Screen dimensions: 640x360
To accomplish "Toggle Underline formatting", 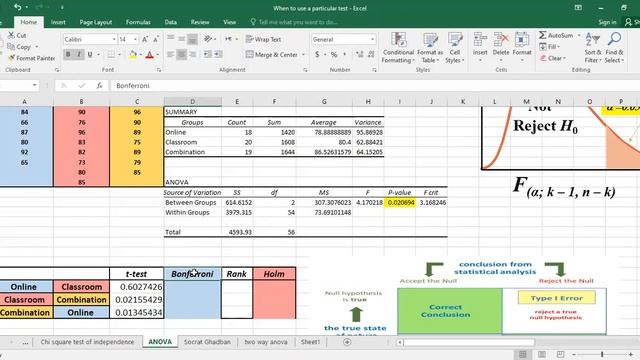I will (x=90, y=54).
